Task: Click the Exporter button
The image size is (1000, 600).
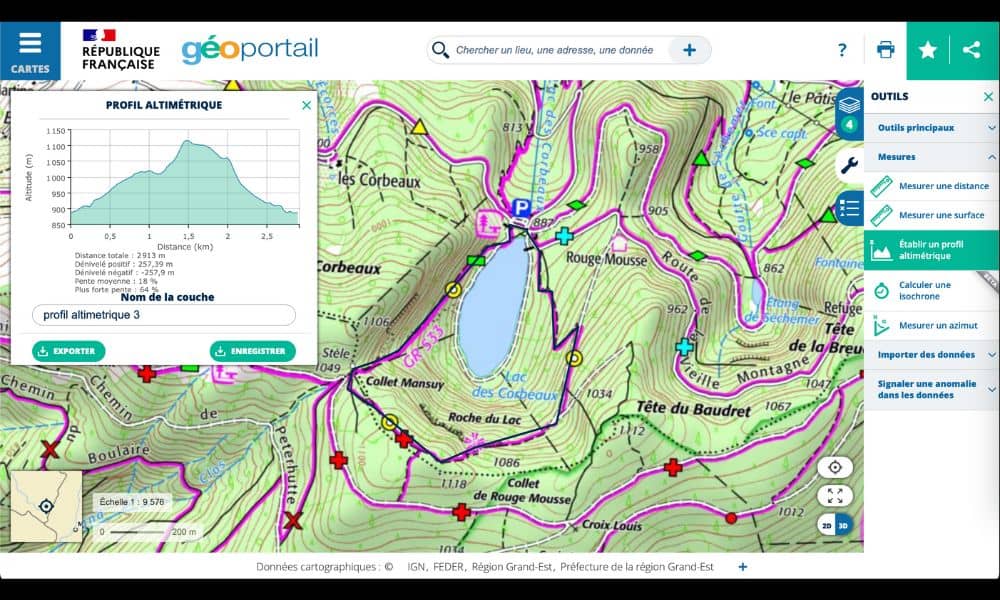Action: tap(68, 351)
